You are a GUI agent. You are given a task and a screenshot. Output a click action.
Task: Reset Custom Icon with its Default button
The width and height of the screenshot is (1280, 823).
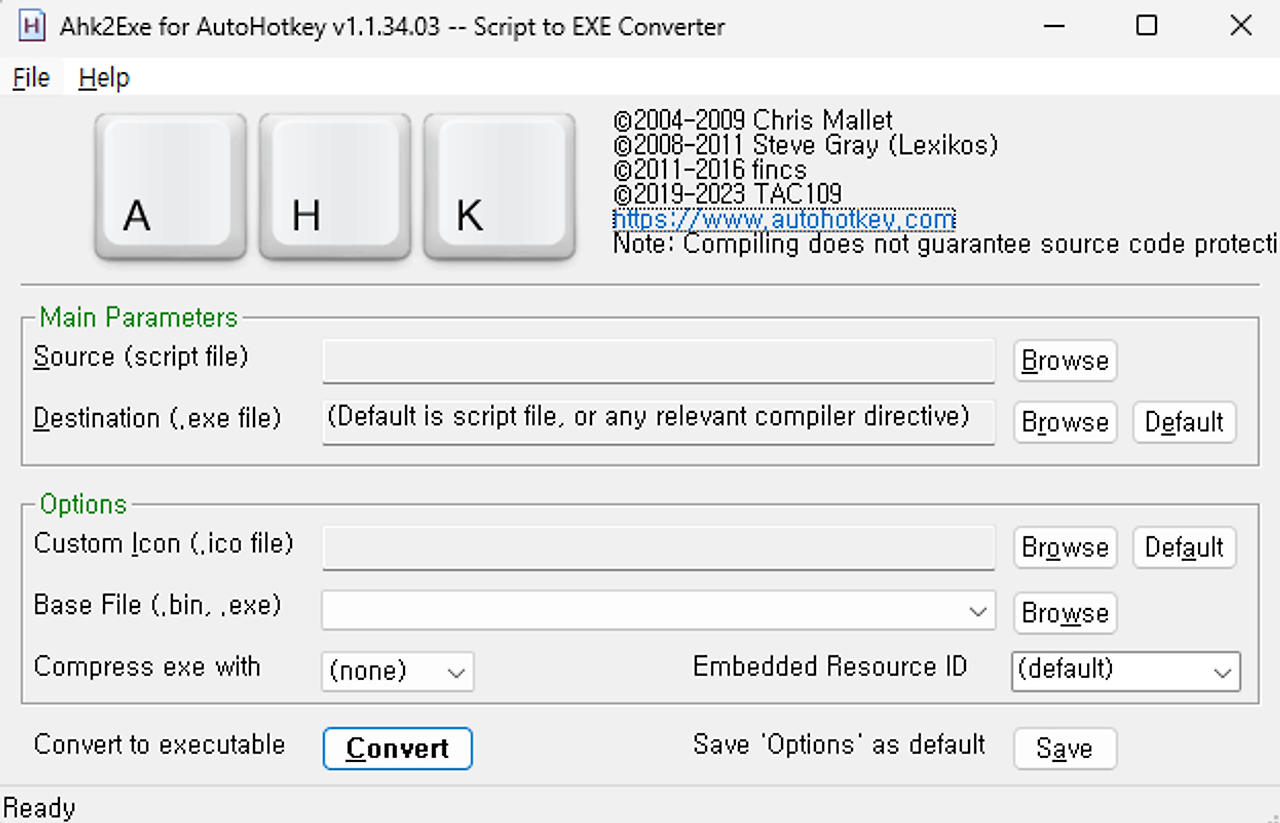pos(1184,548)
